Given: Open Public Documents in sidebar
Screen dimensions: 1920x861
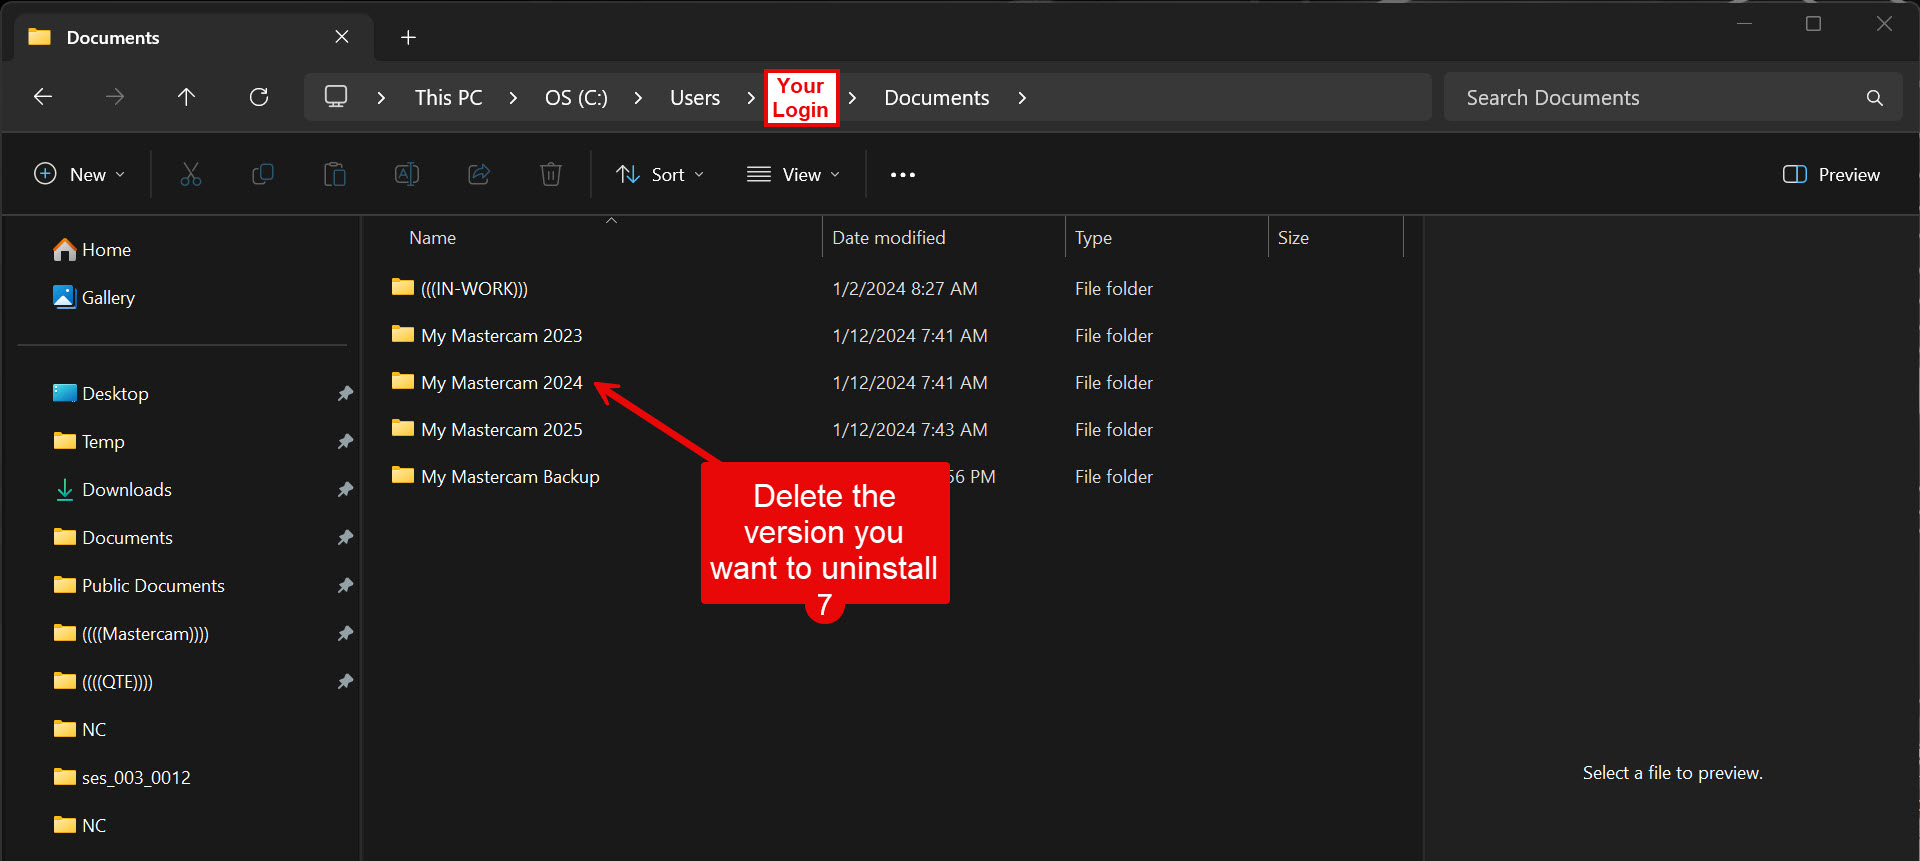Looking at the screenshot, I should pyautogui.click(x=139, y=586).
